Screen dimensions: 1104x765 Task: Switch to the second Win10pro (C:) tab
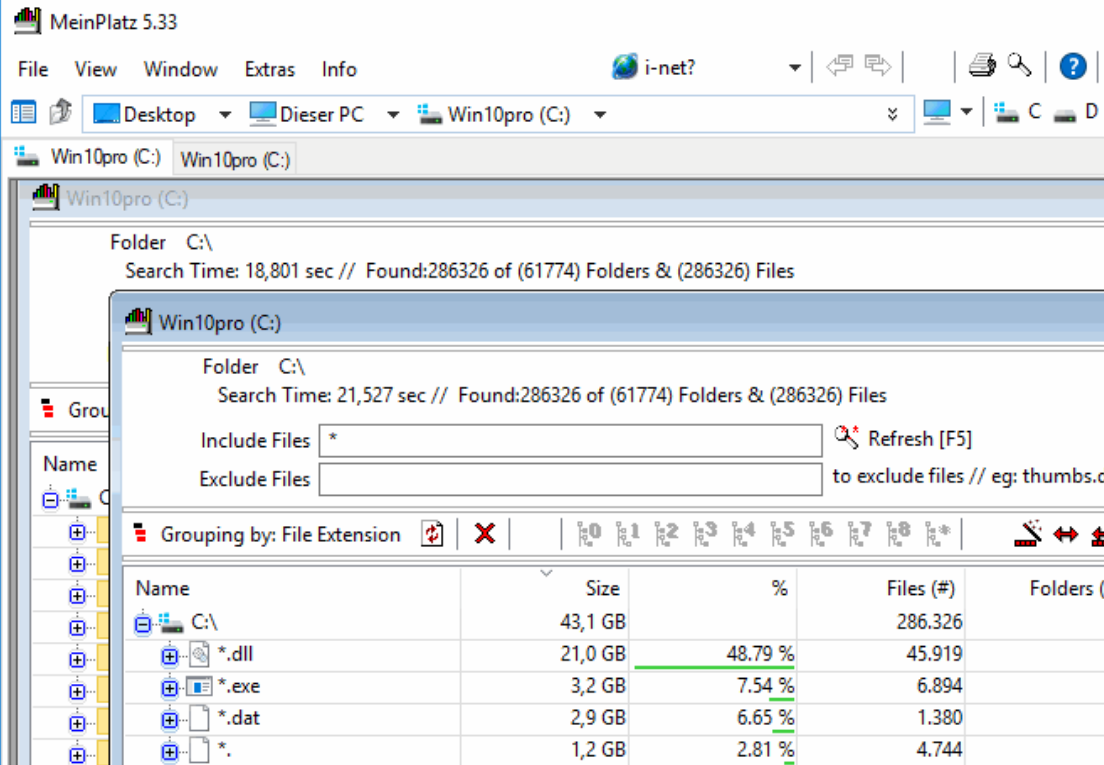[235, 159]
